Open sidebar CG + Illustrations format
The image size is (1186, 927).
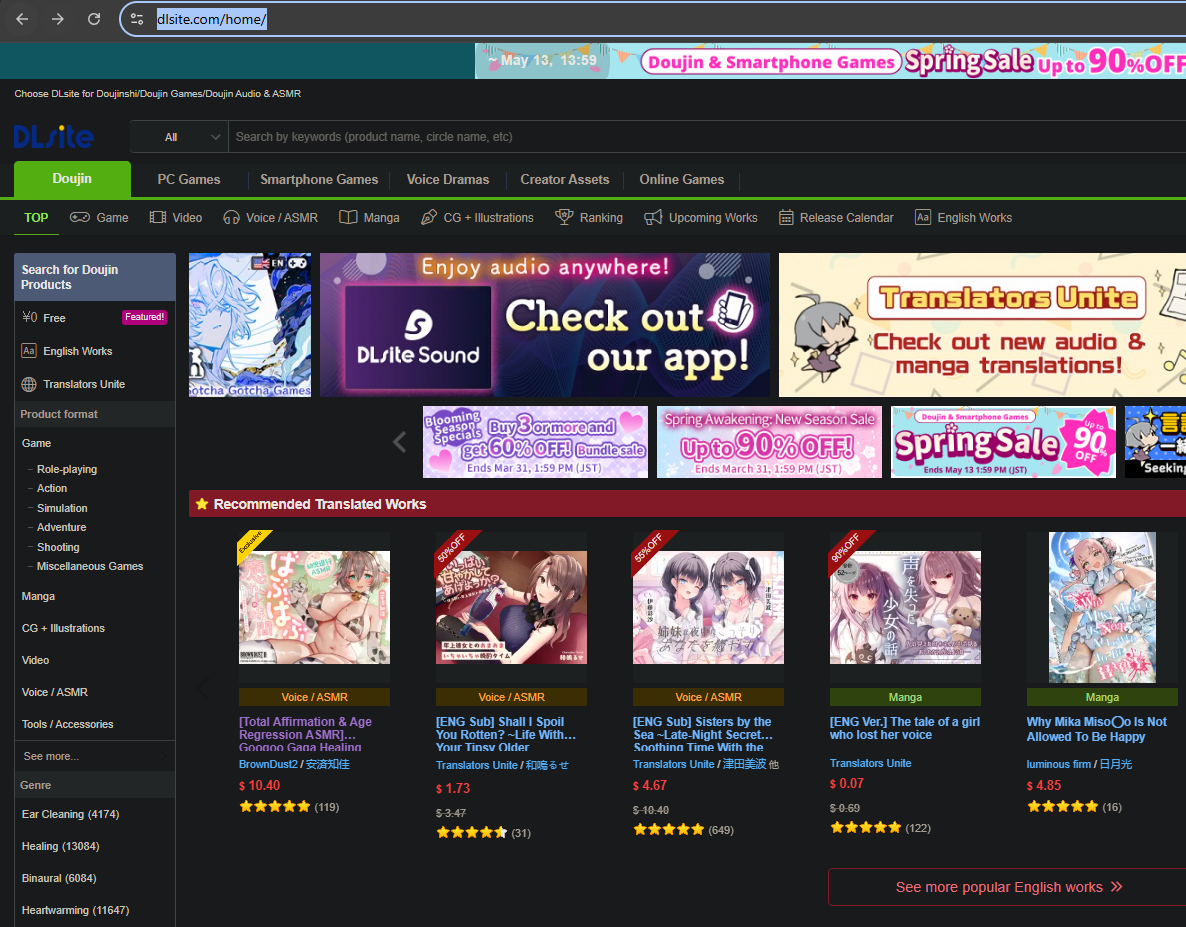click(64, 628)
